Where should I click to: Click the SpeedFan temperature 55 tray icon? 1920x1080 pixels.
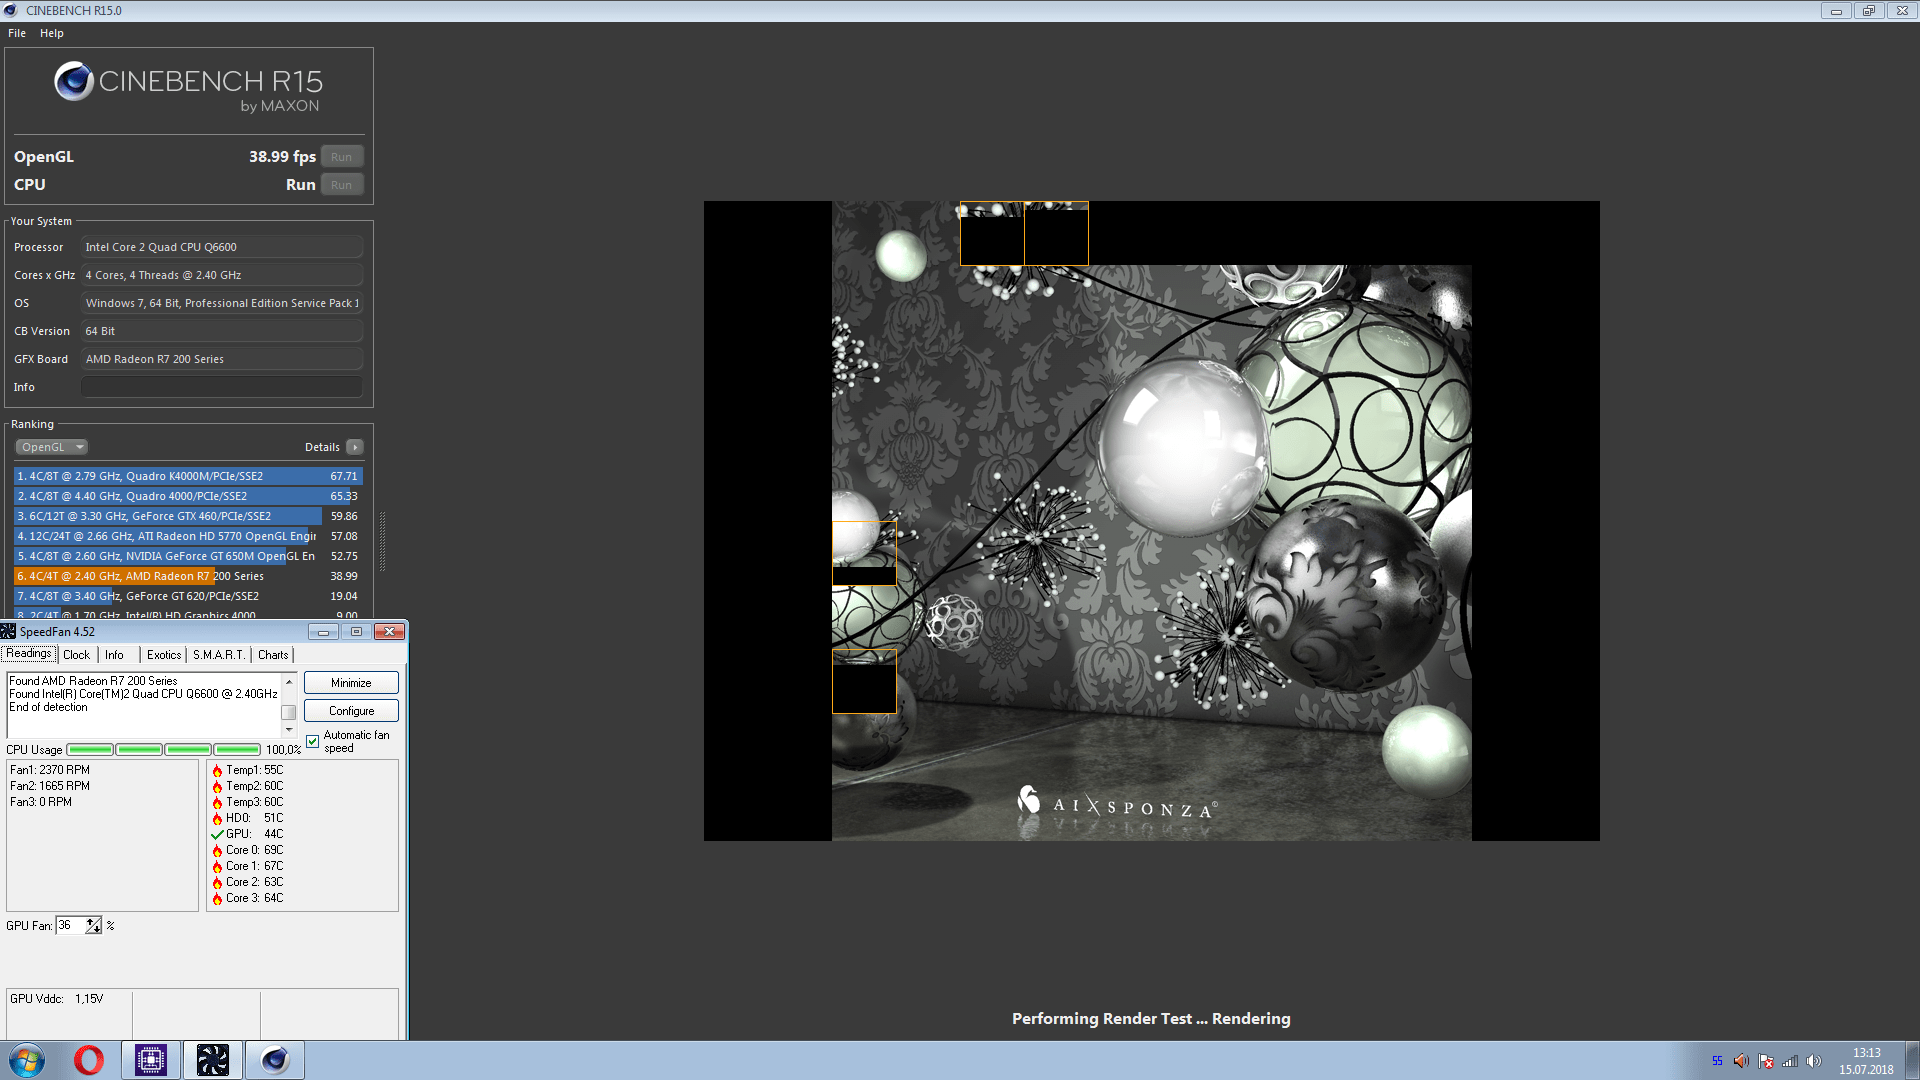pos(1717,1061)
